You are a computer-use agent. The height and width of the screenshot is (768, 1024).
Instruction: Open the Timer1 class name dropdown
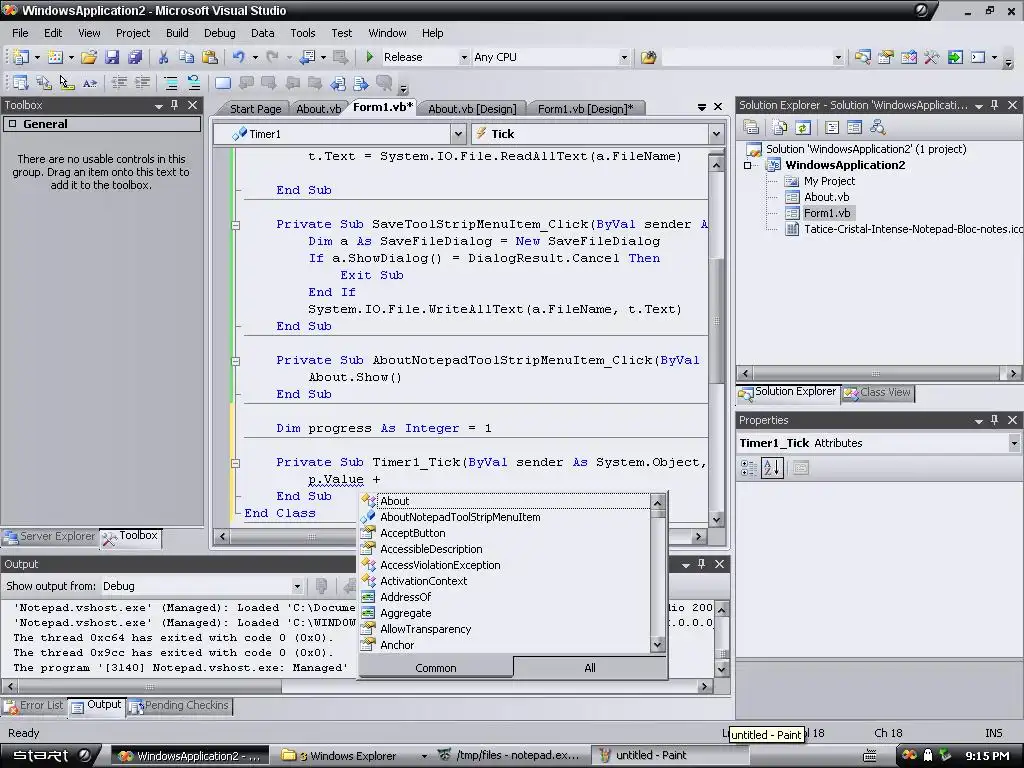pos(458,134)
